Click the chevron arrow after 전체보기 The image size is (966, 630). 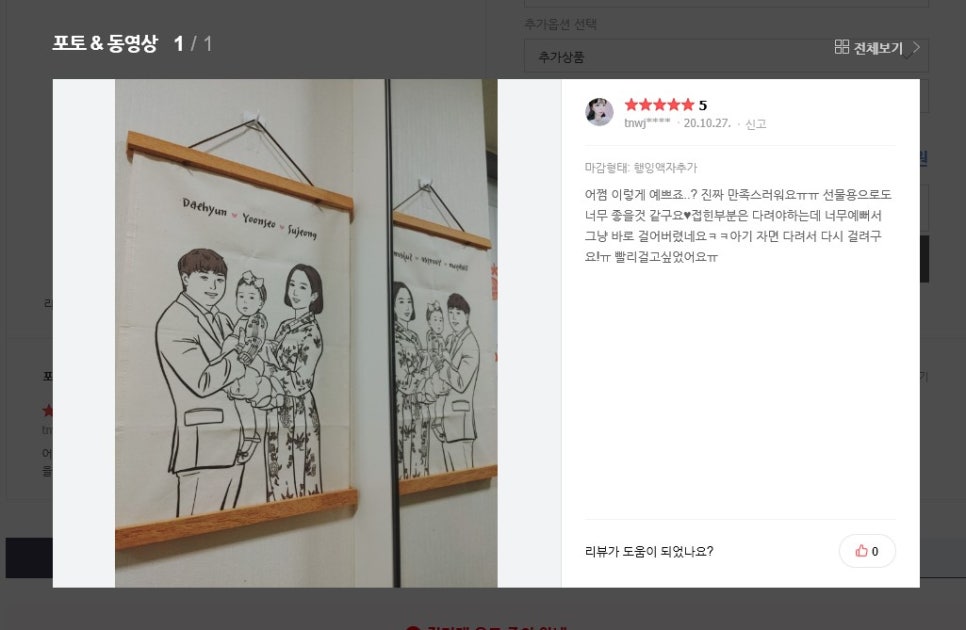[x=916, y=47]
